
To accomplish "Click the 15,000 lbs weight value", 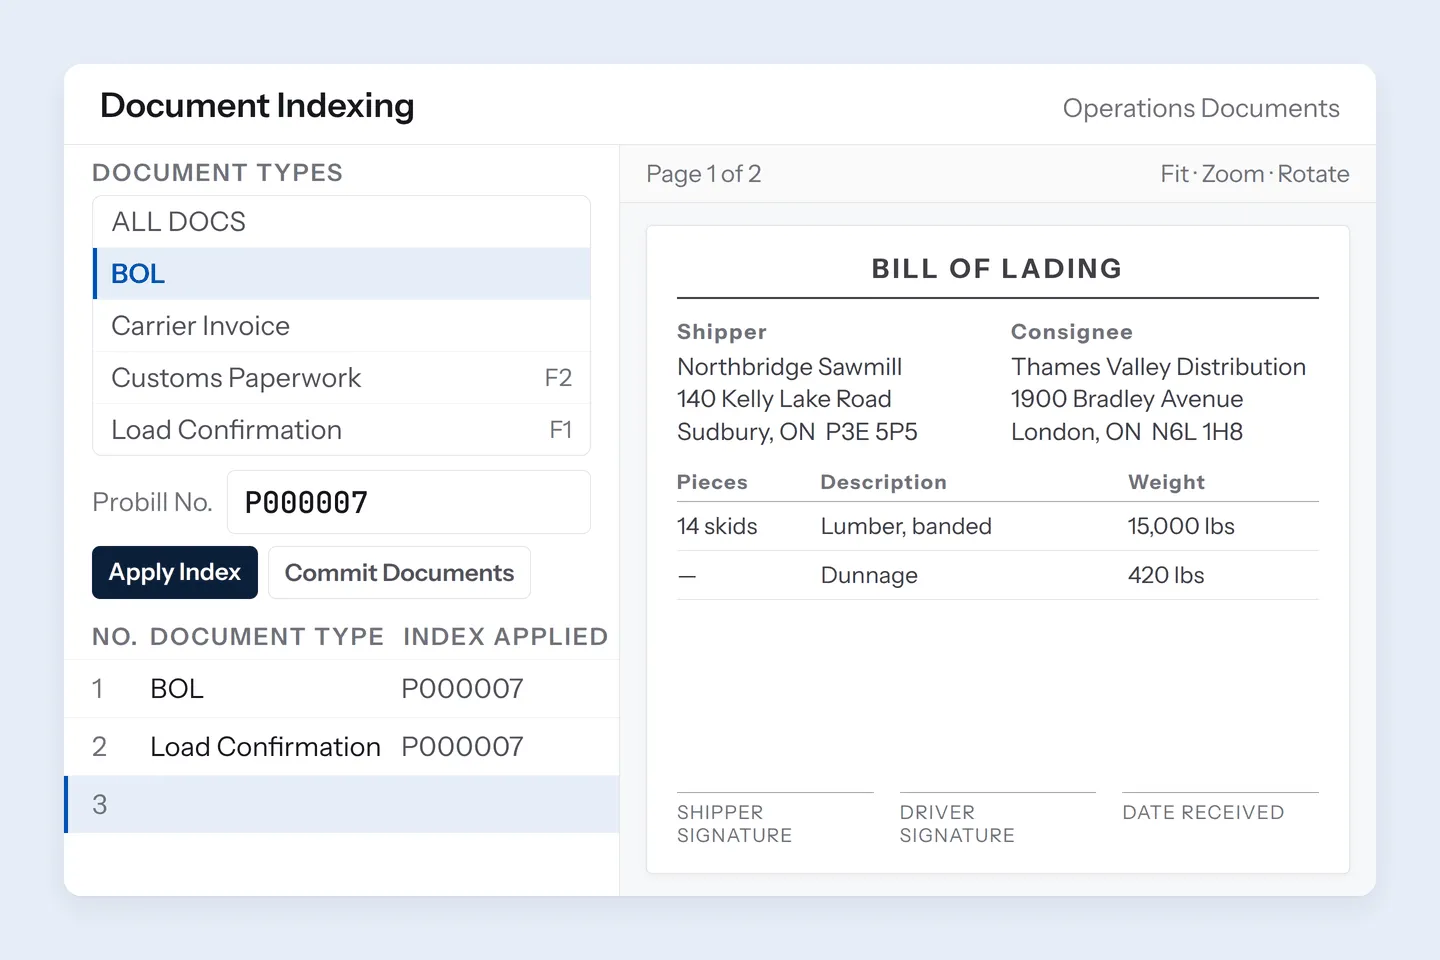I will coord(1181,526).
